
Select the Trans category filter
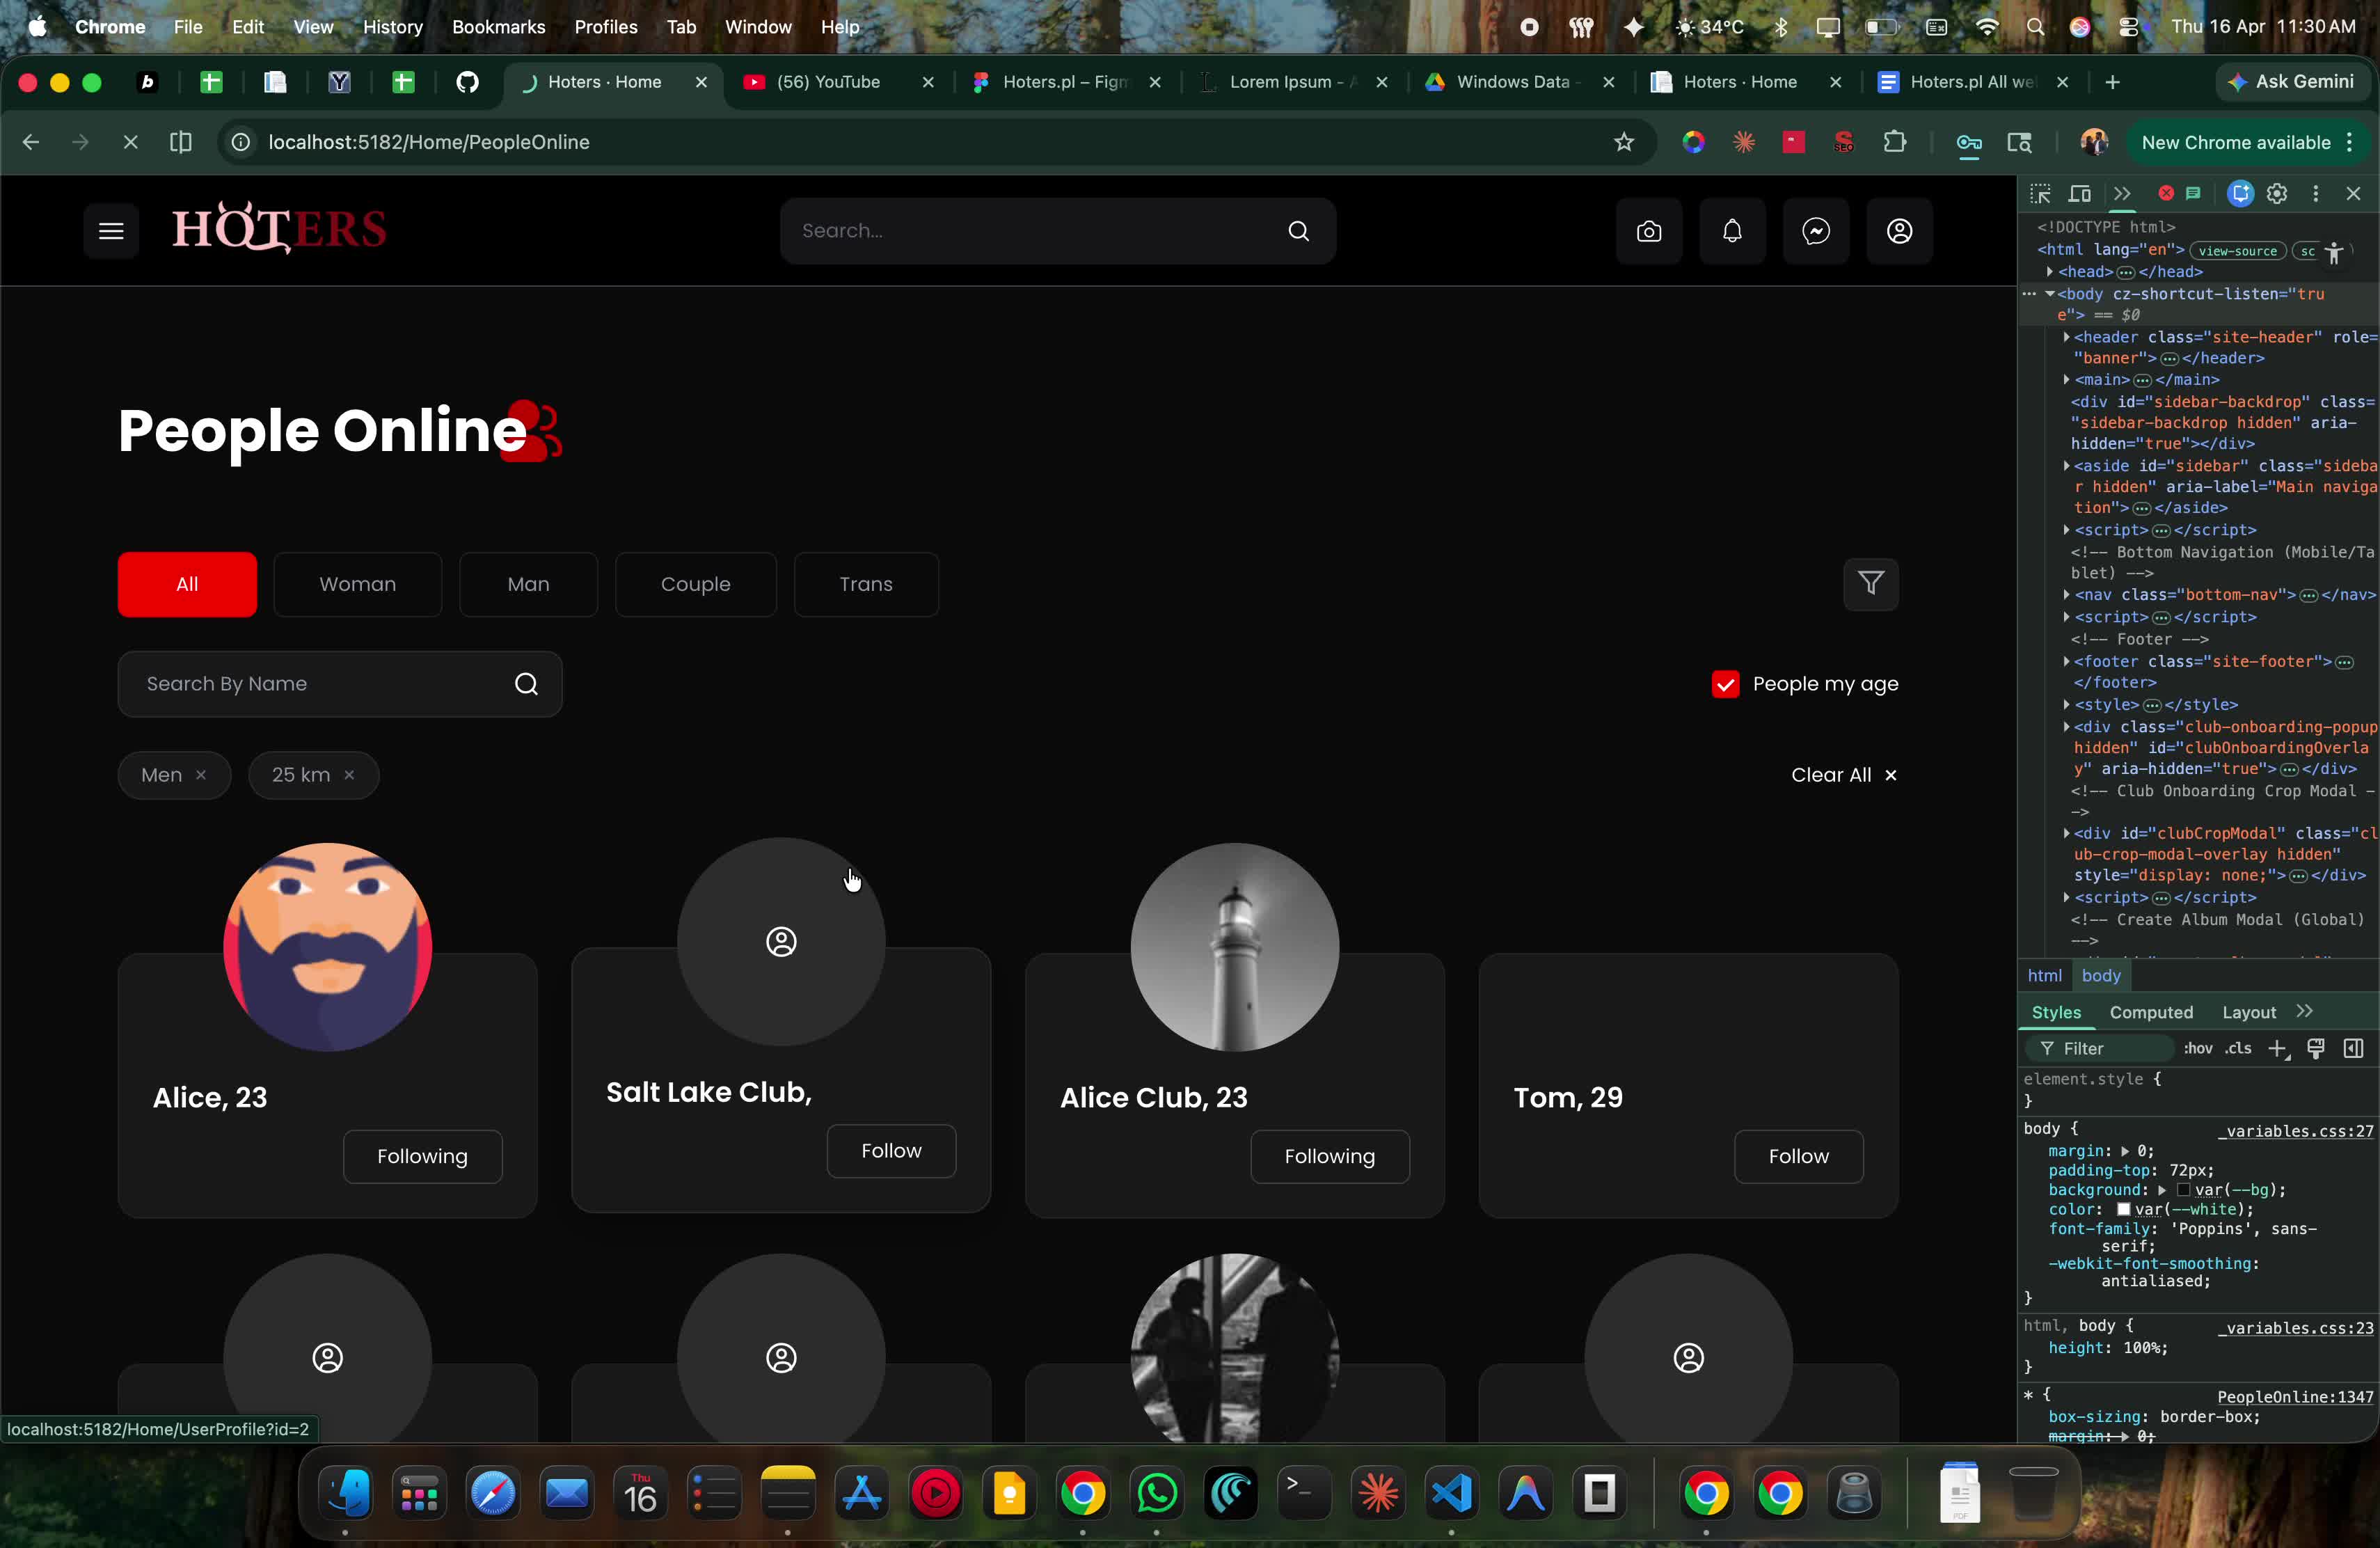click(866, 584)
